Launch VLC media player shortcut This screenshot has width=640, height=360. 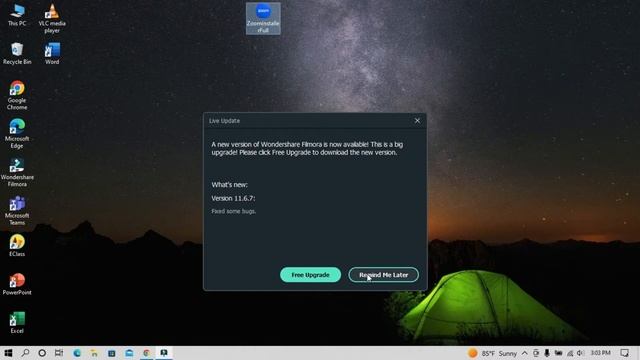click(52, 19)
